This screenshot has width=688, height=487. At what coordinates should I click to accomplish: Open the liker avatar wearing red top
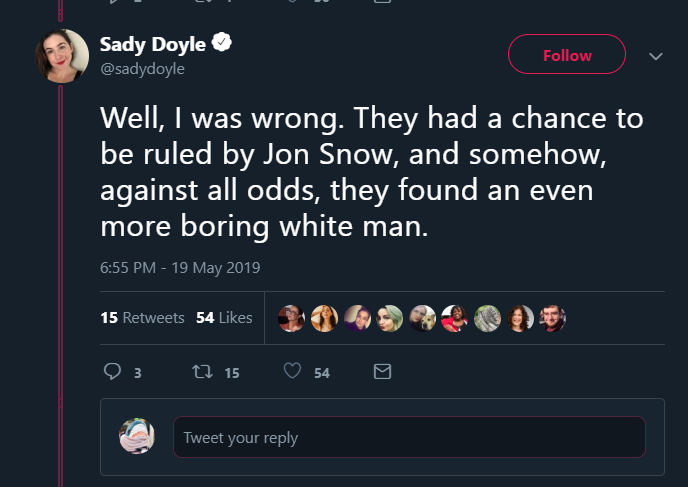[455, 319]
